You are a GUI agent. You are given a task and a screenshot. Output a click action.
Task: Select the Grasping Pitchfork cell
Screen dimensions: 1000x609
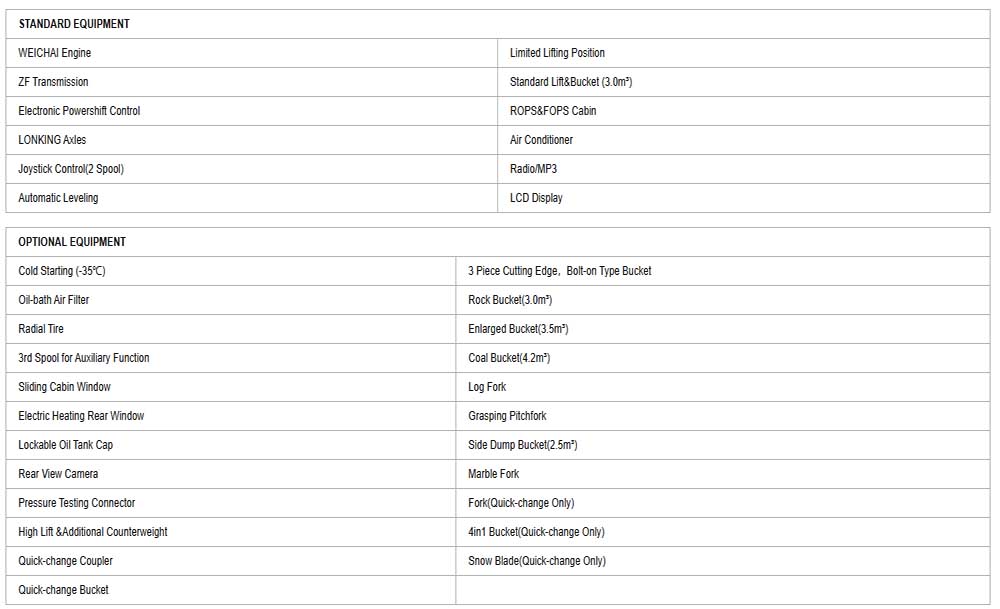pos(723,416)
